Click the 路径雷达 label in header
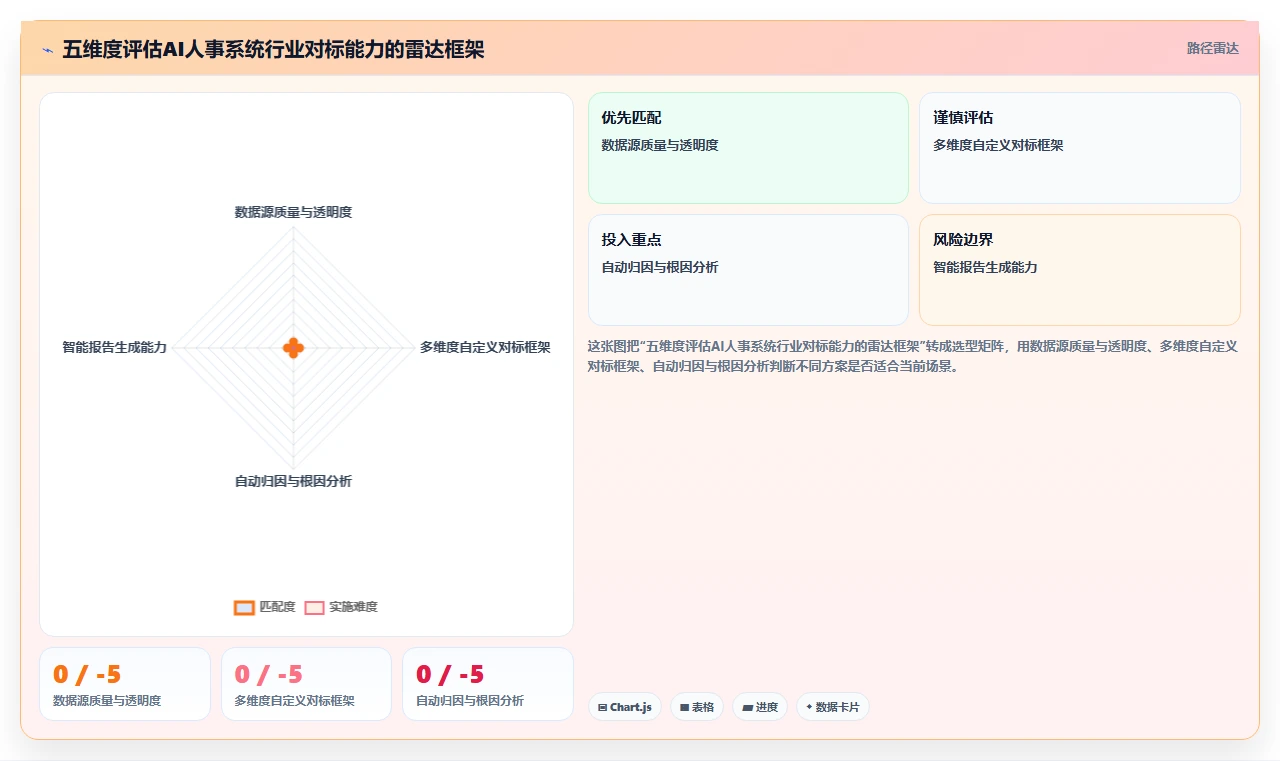The image size is (1280, 761). pyautogui.click(x=1212, y=48)
